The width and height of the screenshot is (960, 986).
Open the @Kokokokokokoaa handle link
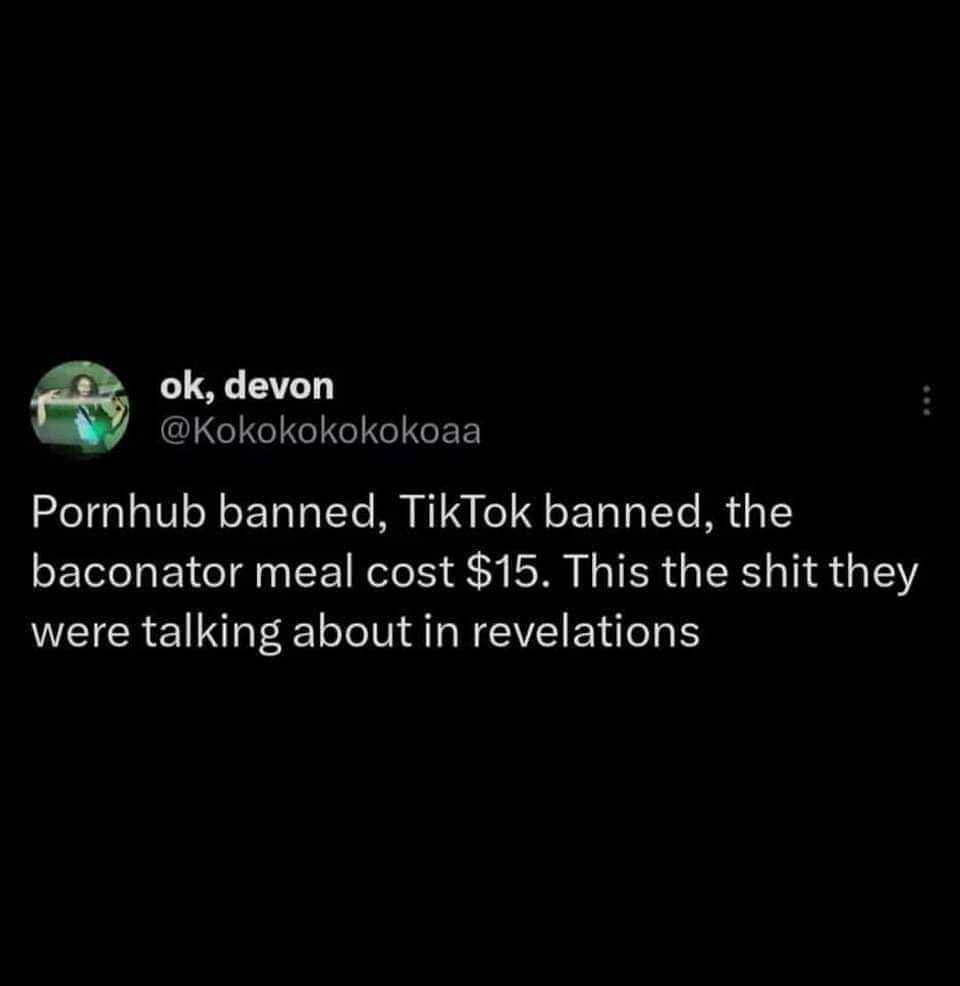coord(321,431)
